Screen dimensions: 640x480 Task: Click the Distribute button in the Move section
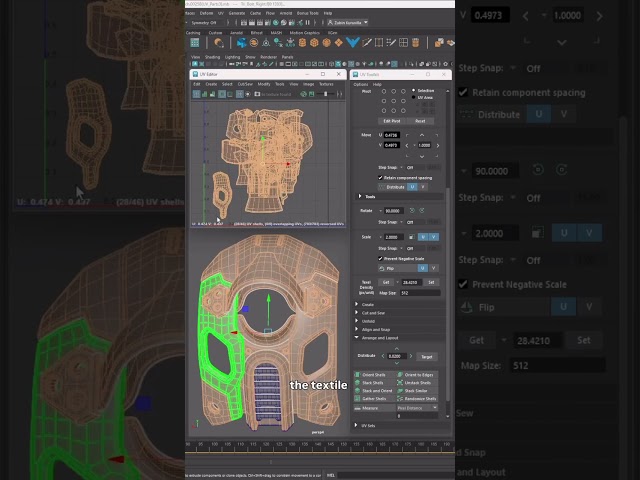[x=392, y=187]
